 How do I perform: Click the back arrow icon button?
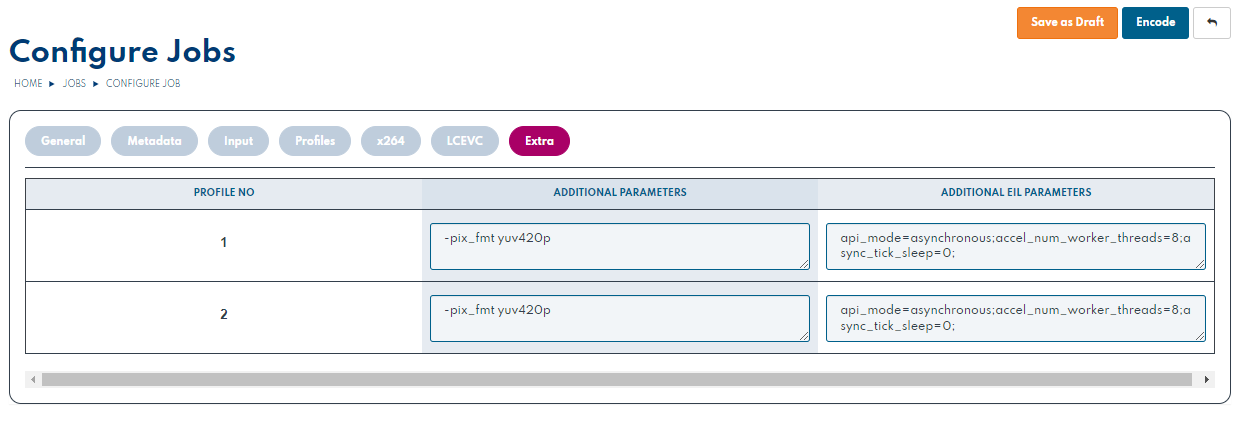pyautogui.click(x=1211, y=23)
